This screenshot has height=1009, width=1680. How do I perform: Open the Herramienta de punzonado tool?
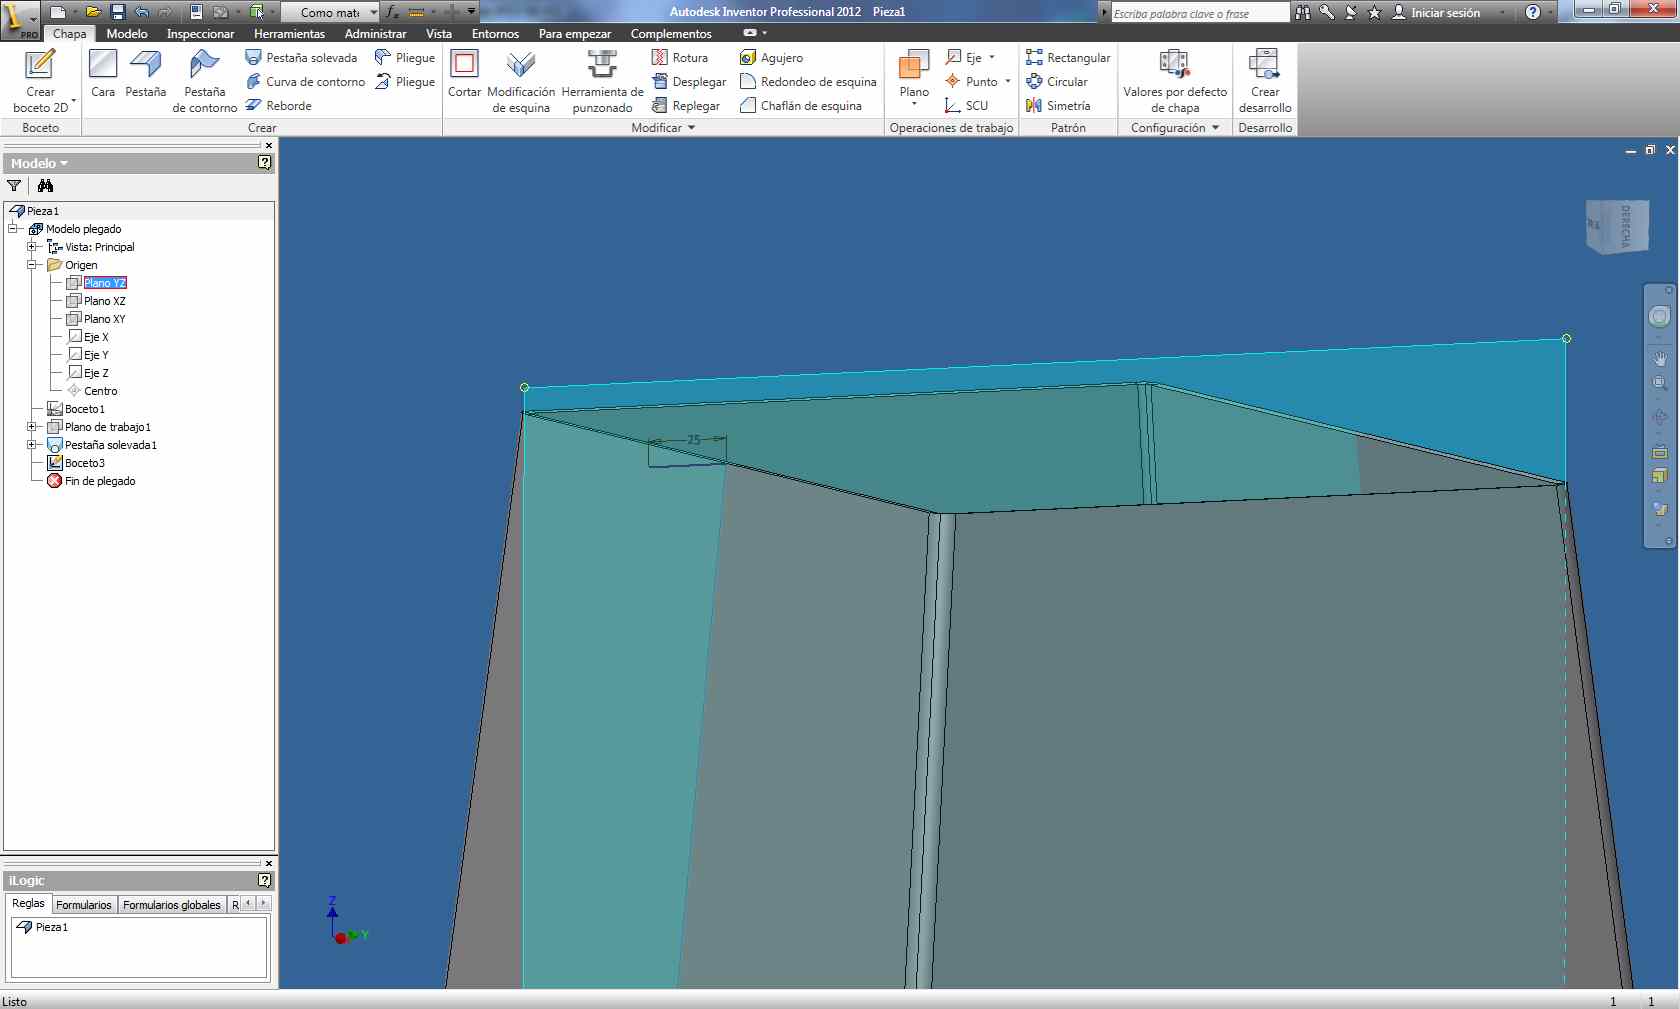tap(602, 80)
